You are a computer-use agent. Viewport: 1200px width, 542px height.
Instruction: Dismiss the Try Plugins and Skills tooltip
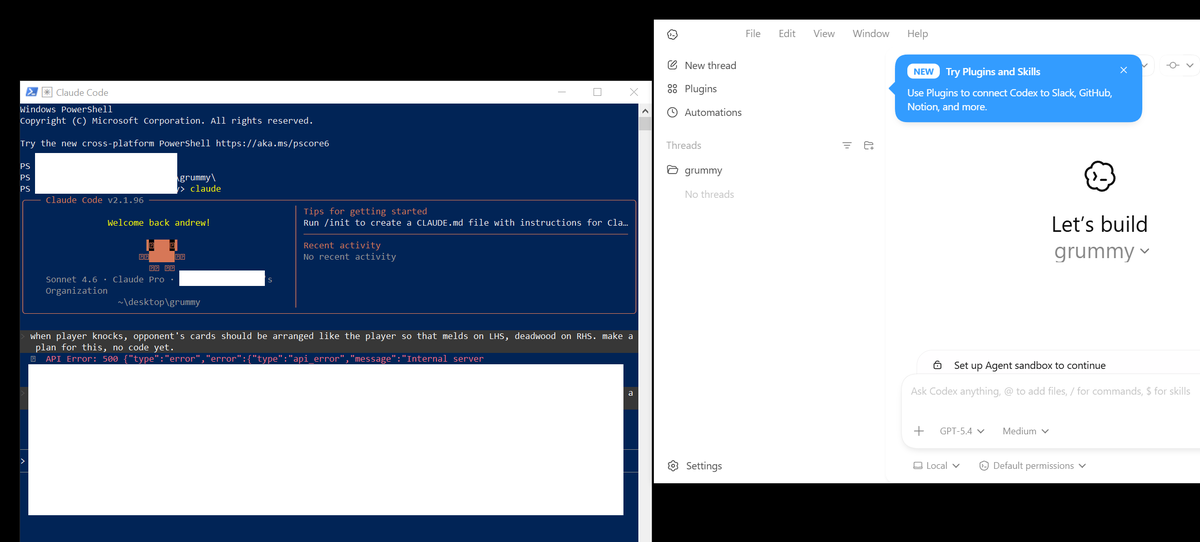coord(1124,71)
